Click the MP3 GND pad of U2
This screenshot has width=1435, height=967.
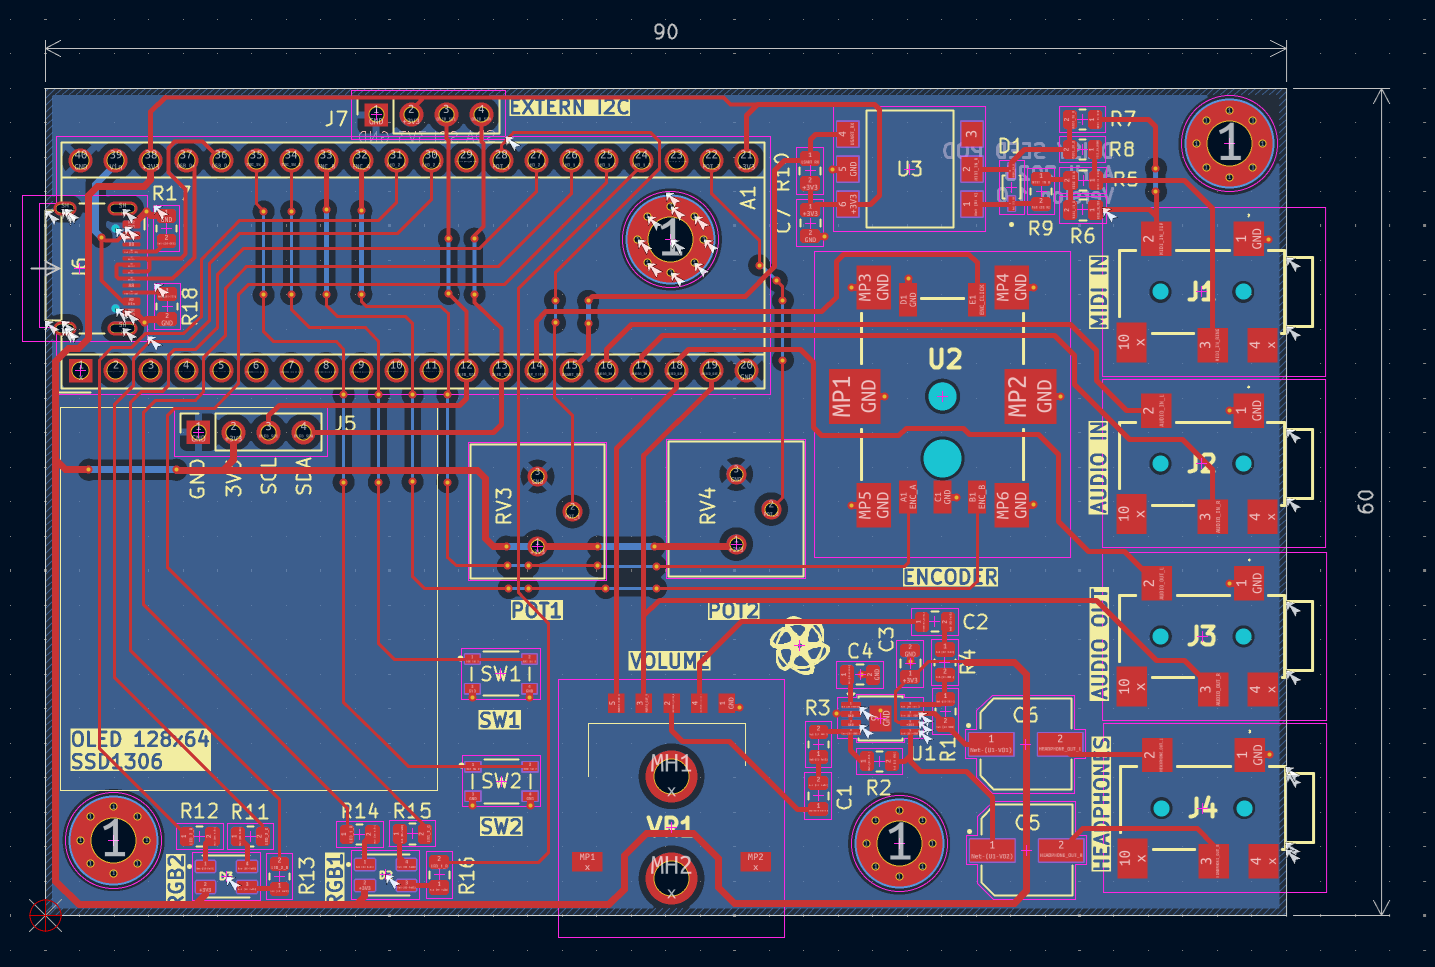(x=874, y=288)
